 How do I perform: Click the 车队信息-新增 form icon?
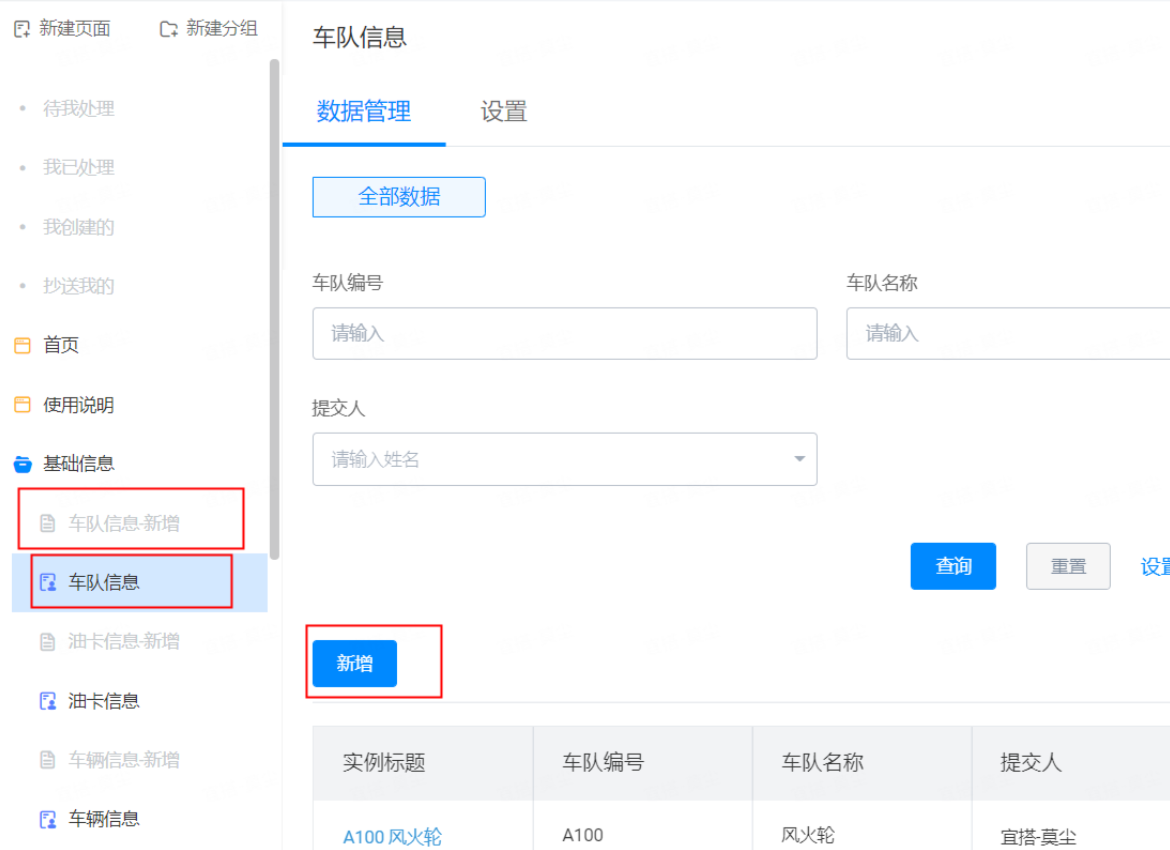coord(48,523)
